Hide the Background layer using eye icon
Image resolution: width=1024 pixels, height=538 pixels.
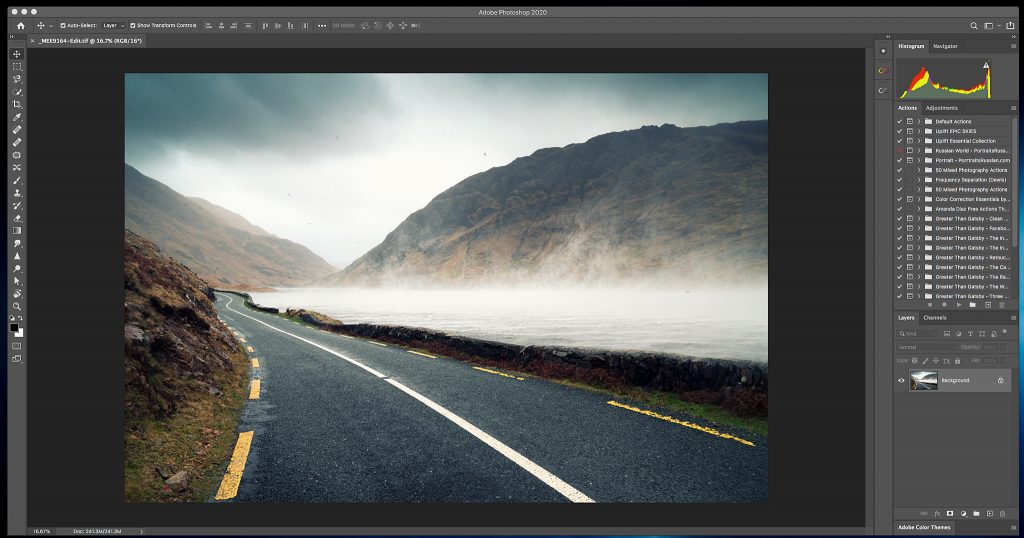click(901, 380)
